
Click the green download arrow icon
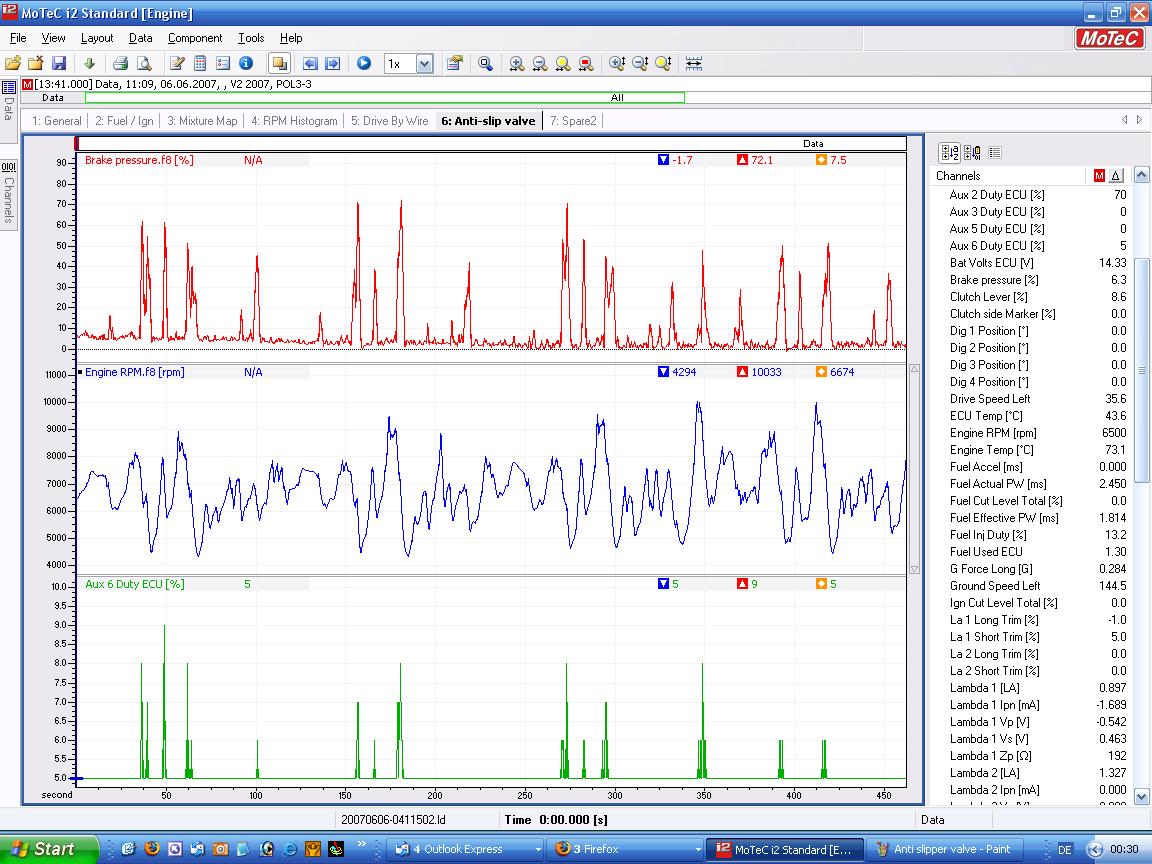89,63
